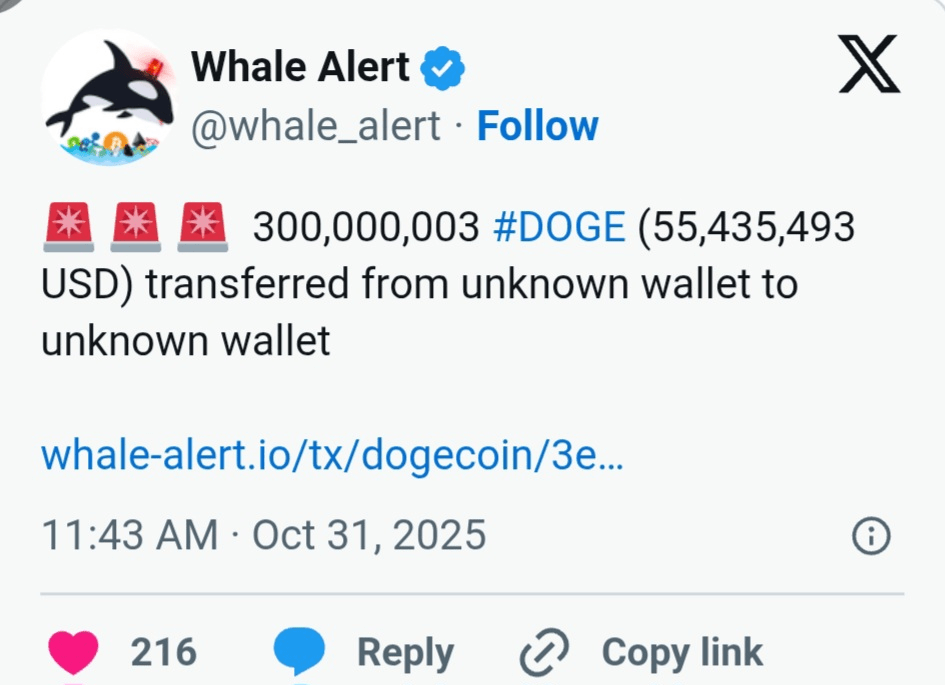The height and width of the screenshot is (685, 945).
Task: Click the X logo icon
Action: coord(869,64)
